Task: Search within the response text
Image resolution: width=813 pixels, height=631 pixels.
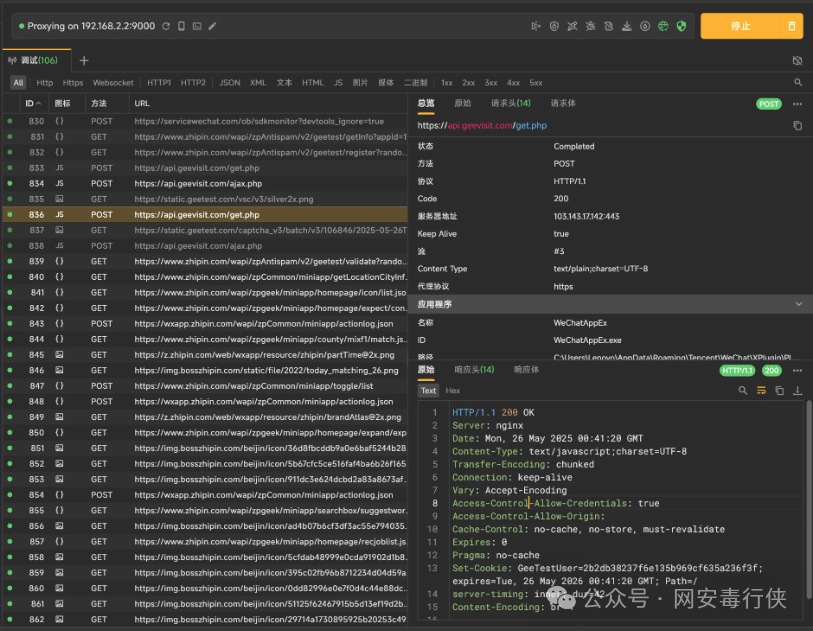Action: (x=743, y=390)
